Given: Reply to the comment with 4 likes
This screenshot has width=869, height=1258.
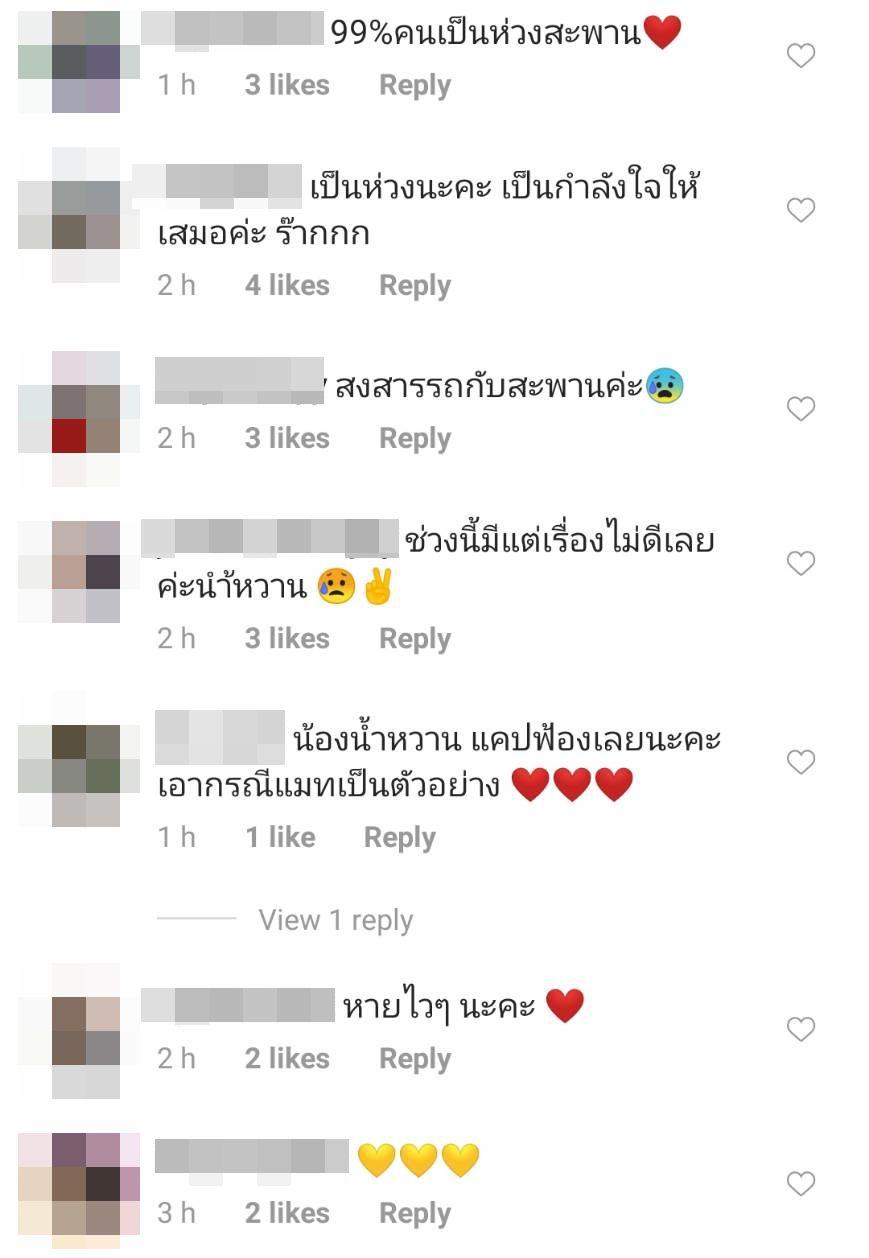Looking at the screenshot, I should (x=414, y=286).
